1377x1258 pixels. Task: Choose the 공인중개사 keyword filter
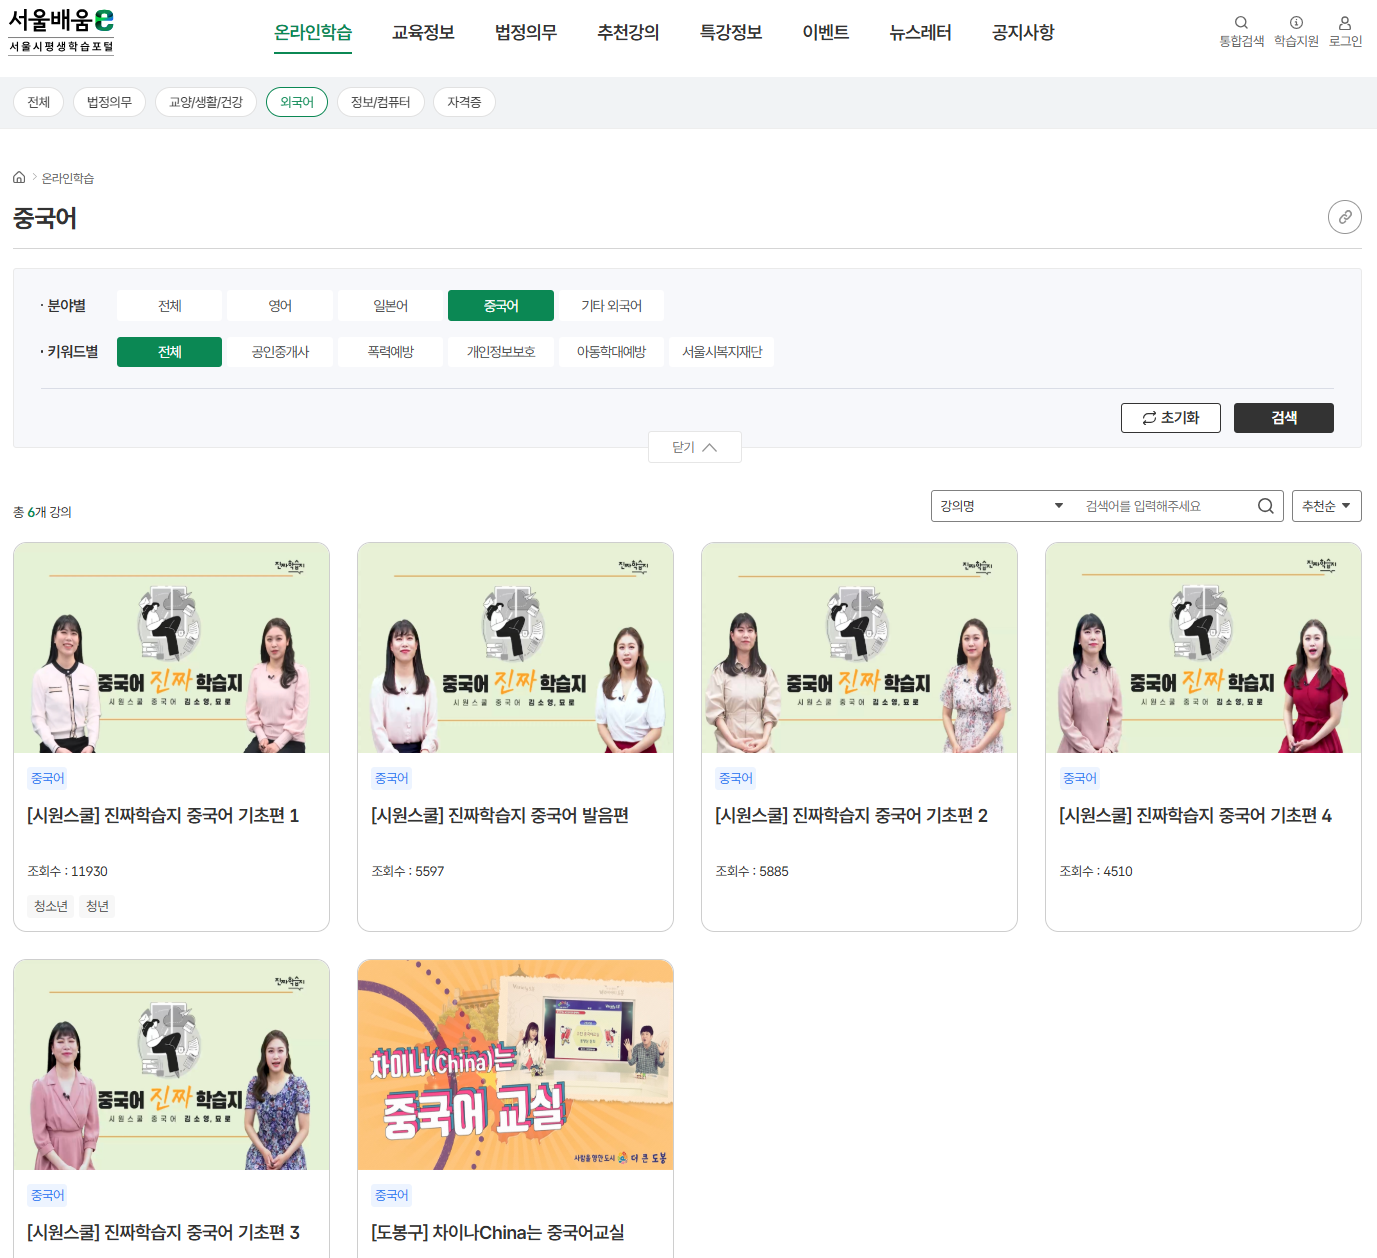point(280,352)
